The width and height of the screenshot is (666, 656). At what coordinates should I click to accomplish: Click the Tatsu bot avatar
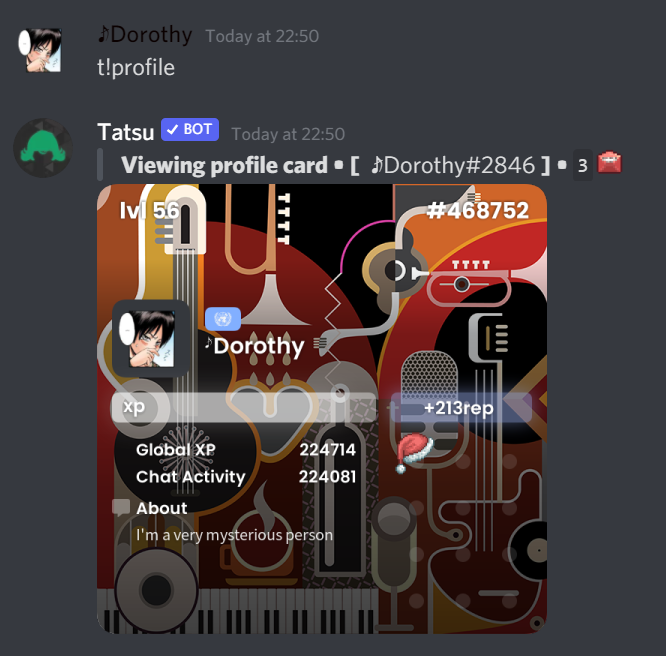click(42, 147)
